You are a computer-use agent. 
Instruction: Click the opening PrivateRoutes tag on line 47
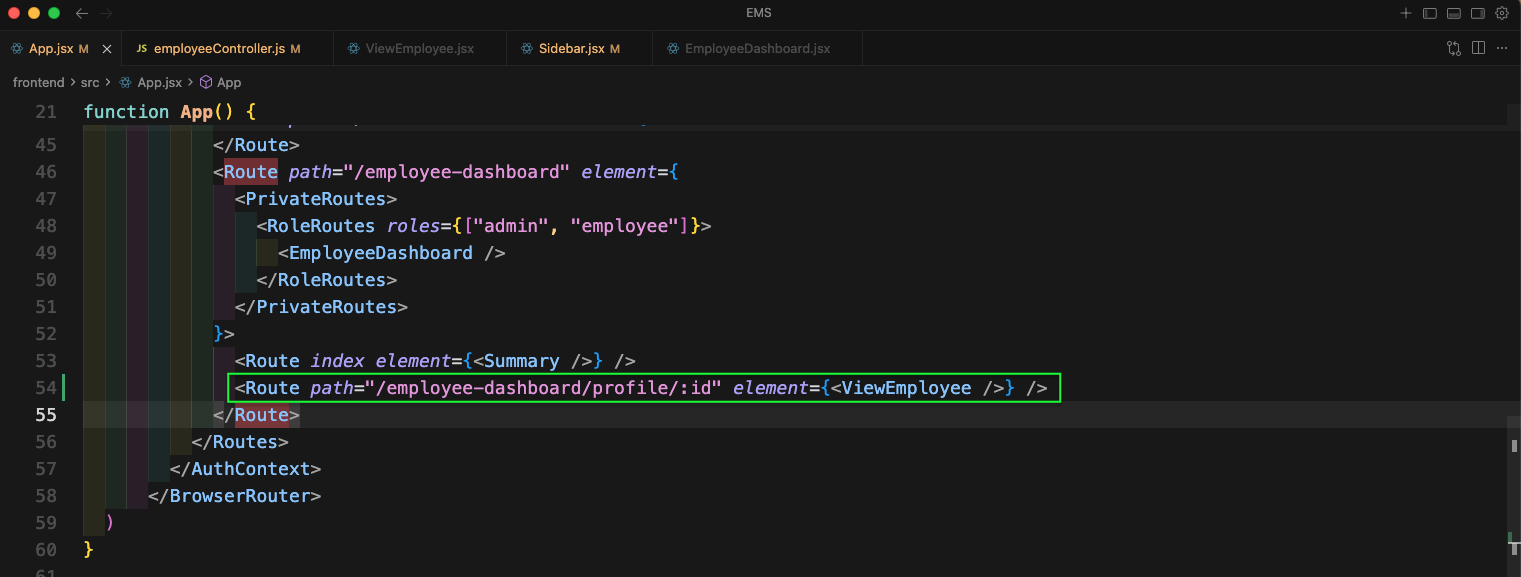click(x=316, y=199)
